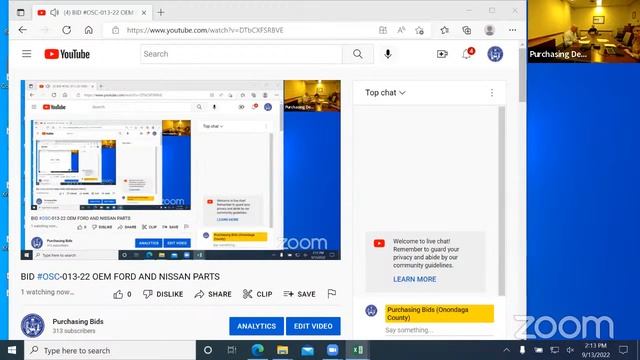Screen dimensions: 640x360
Task: Go to the YouTube home logo
Action: click(x=67, y=54)
